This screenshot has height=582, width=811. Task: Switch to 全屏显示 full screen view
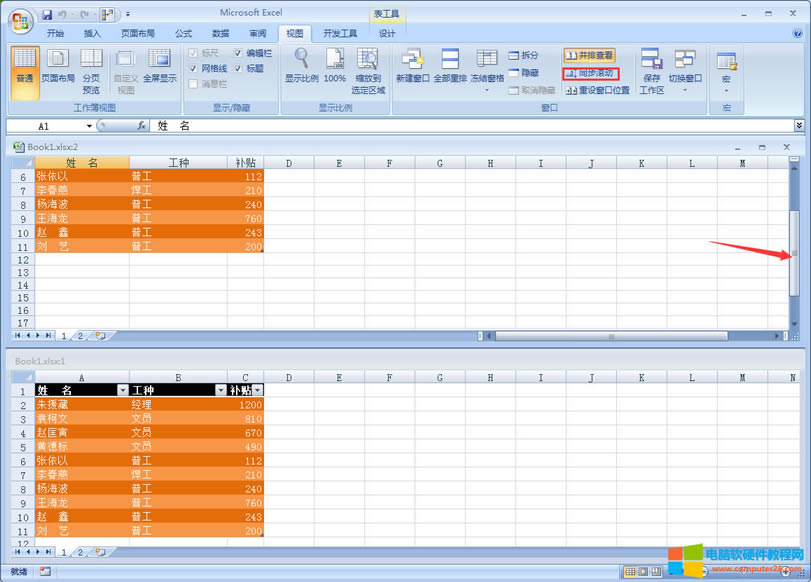point(159,65)
